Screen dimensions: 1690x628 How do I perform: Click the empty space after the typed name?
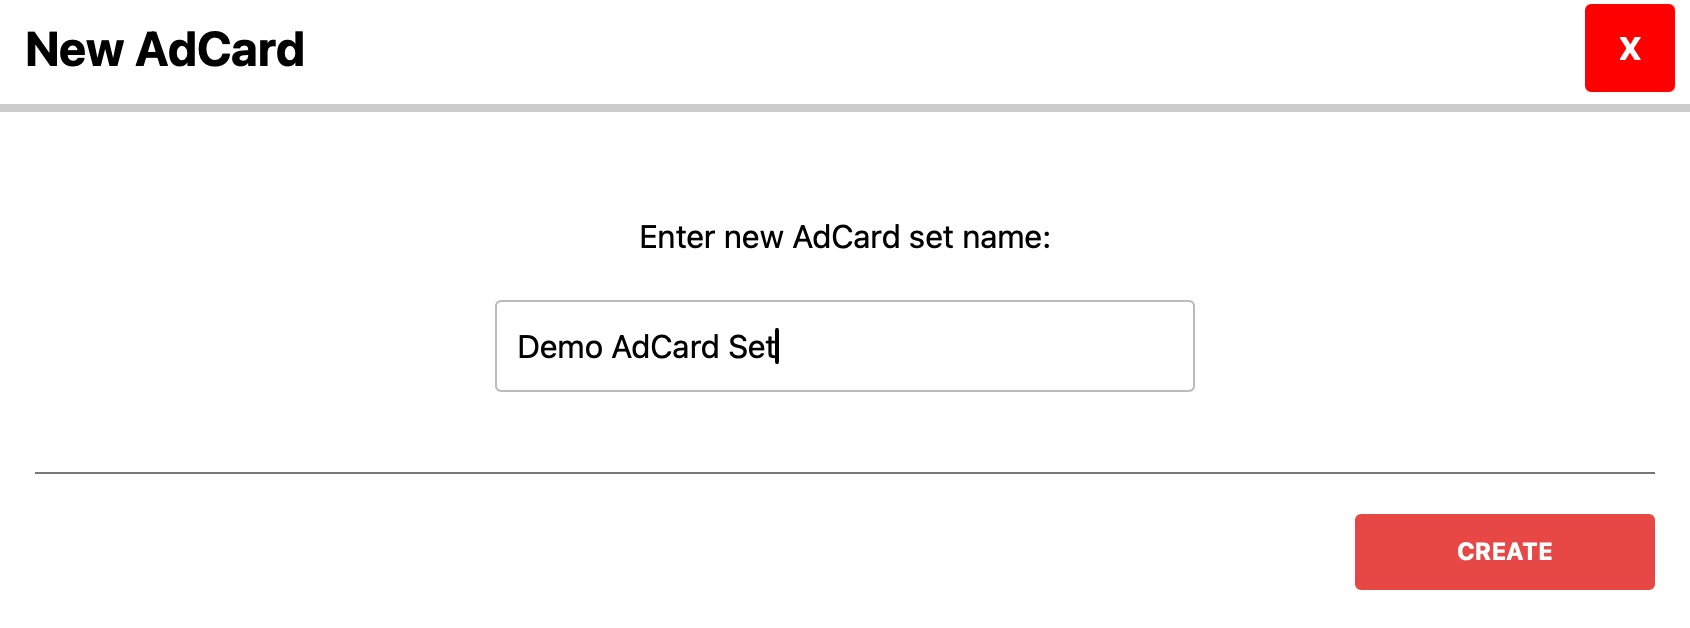pyautogui.click(x=980, y=347)
